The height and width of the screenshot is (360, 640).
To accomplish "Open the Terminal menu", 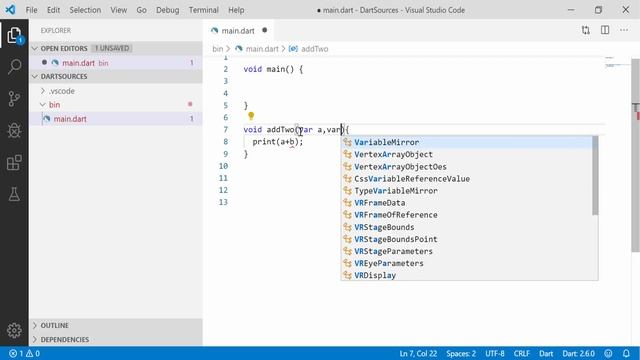I will click(203, 10).
